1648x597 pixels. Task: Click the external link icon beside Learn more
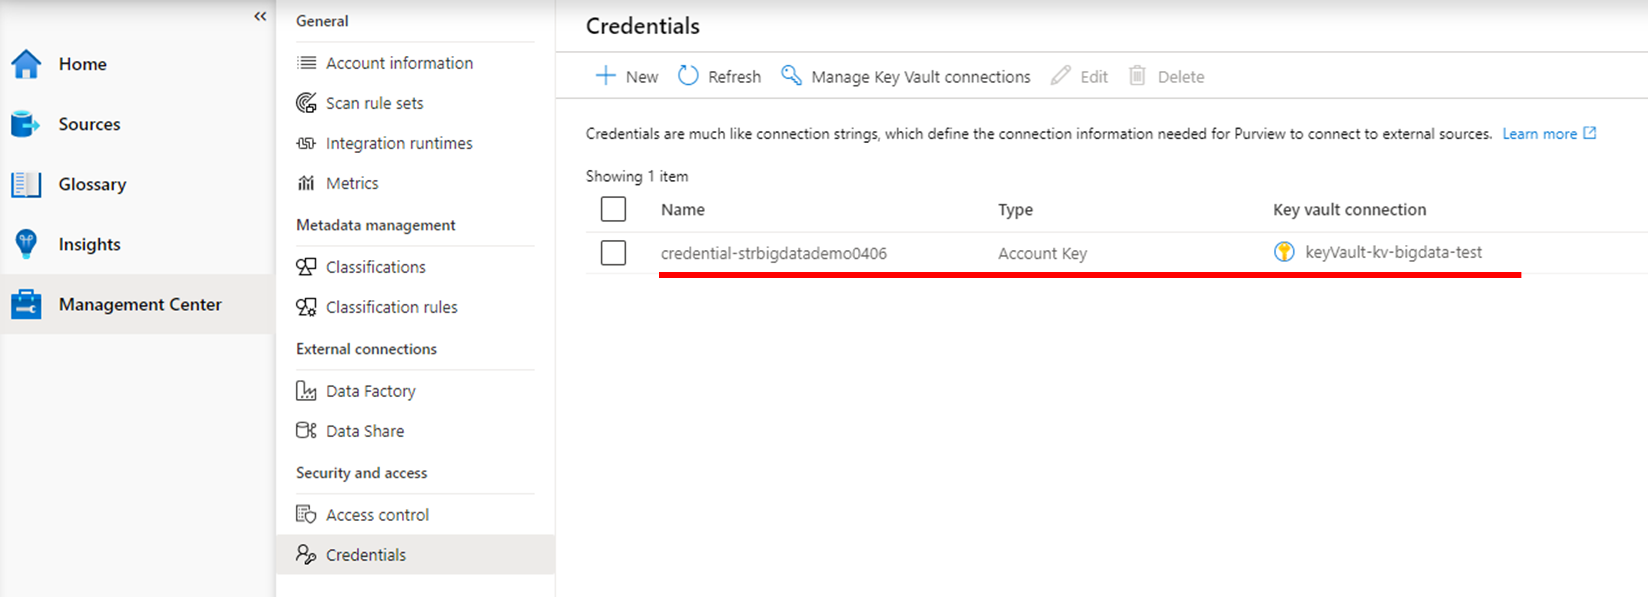click(x=1590, y=133)
